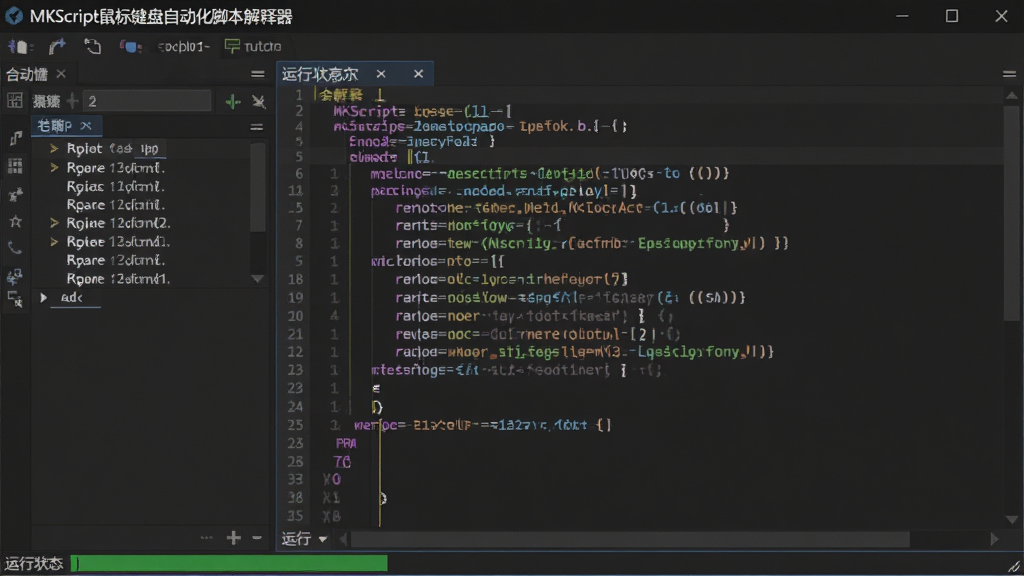Click the tree list scroll-down arrow
Image resolution: width=1024 pixels, height=576 pixels.
tap(258, 279)
